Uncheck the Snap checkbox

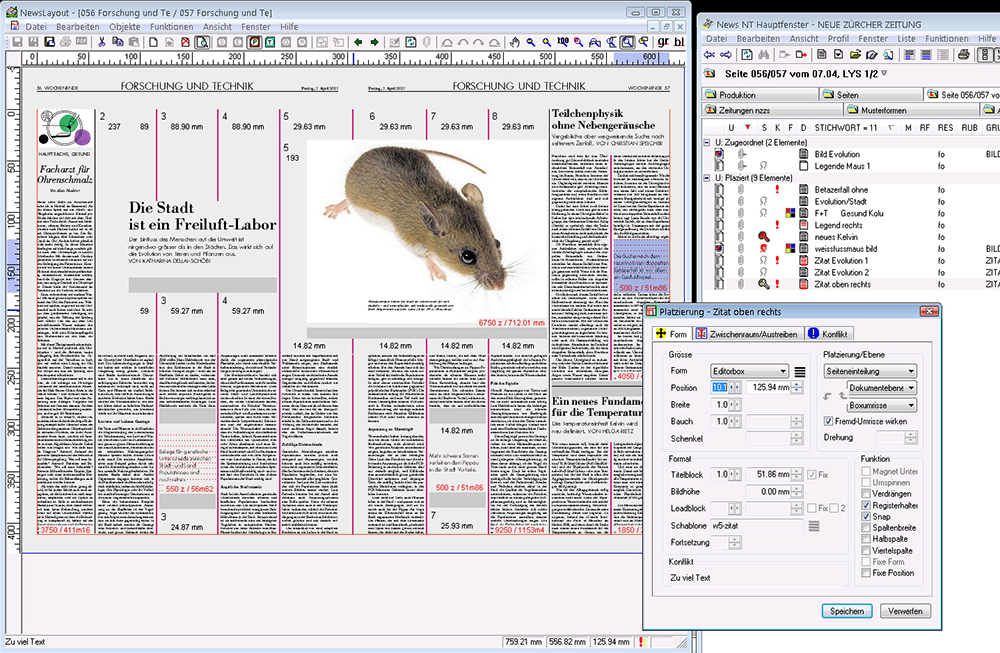866,517
